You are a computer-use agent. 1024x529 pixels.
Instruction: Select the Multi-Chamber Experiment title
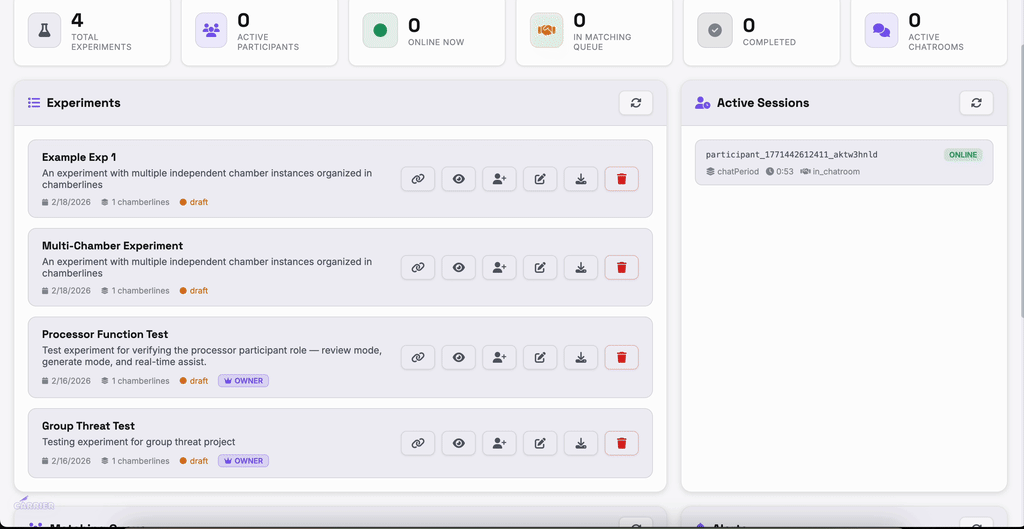[x=112, y=246]
